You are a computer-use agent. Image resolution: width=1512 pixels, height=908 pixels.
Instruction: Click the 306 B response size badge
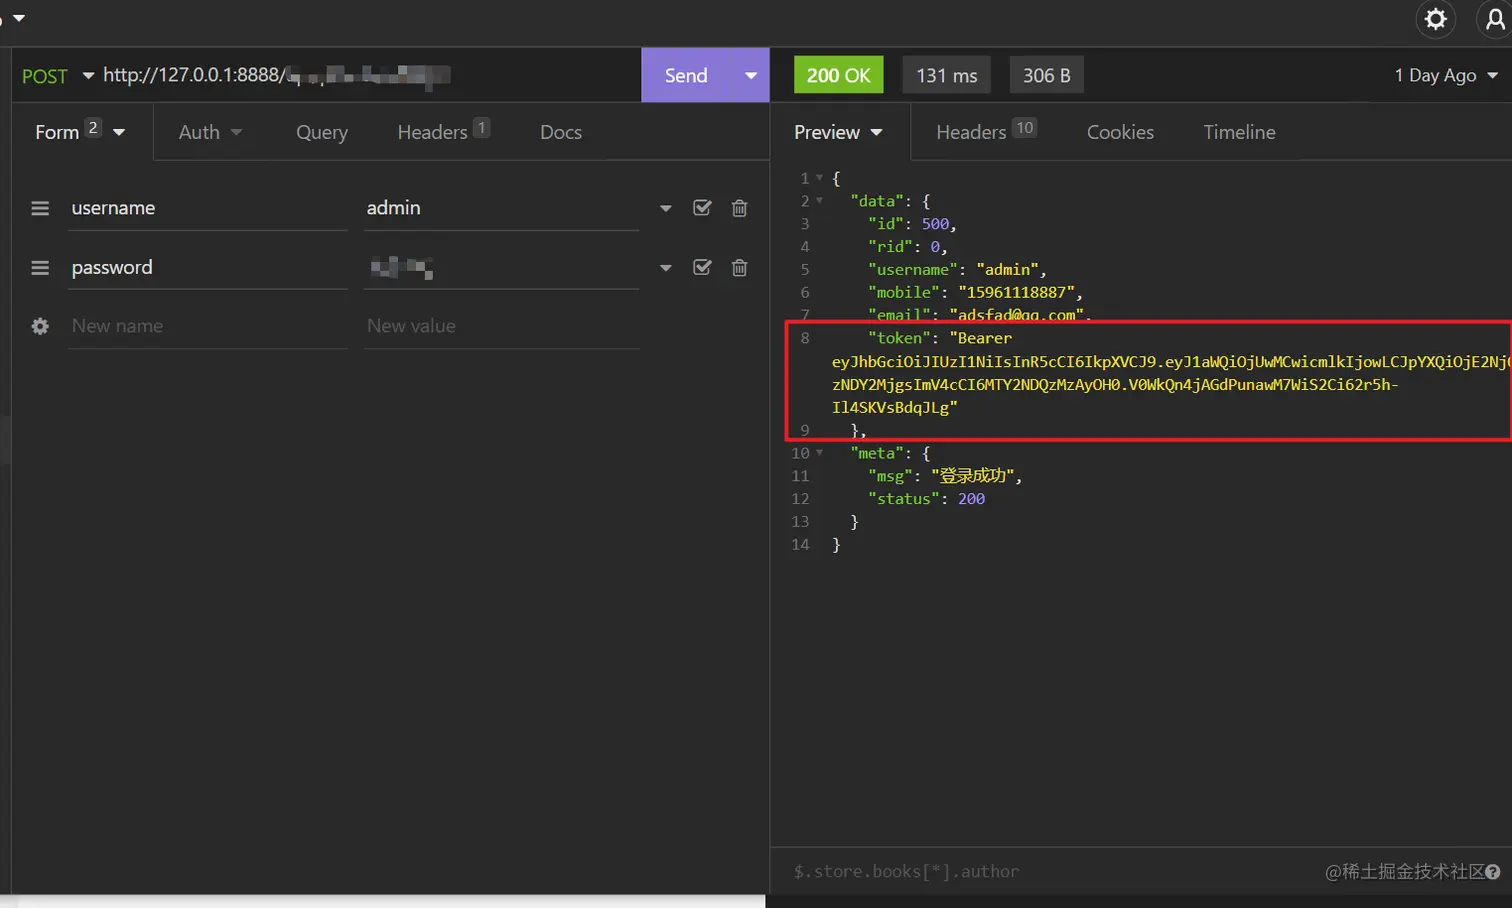pos(1046,75)
